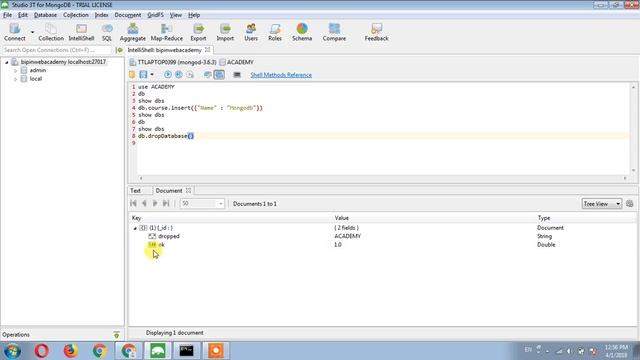Open the Aggregate tool
This screenshot has height=360, width=640.
coord(133,32)
